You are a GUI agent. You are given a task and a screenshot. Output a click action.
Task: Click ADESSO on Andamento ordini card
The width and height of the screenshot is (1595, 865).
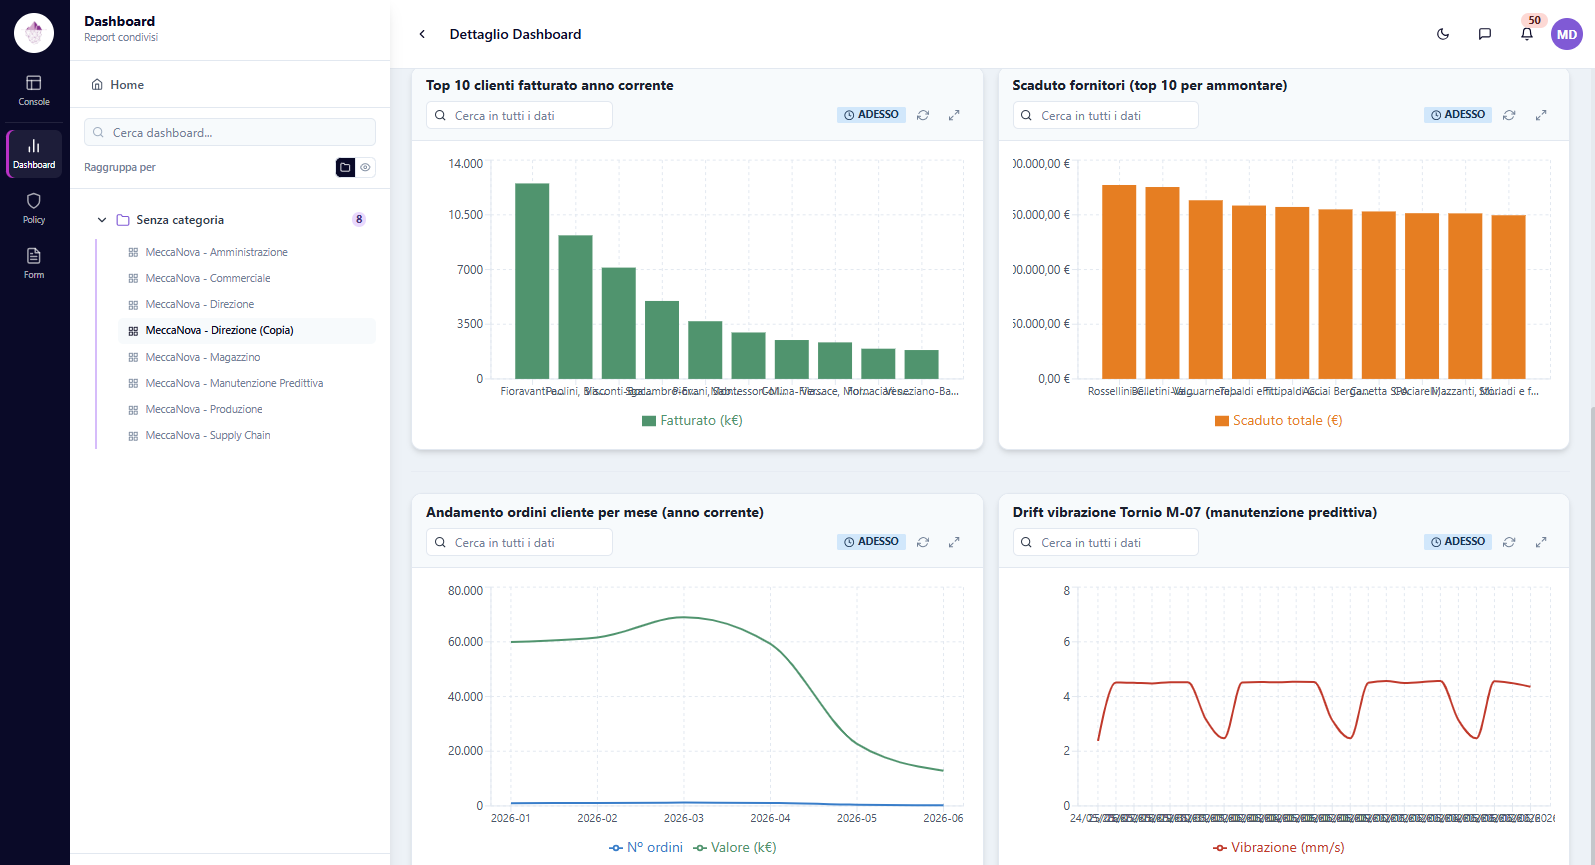coord(871,542)
